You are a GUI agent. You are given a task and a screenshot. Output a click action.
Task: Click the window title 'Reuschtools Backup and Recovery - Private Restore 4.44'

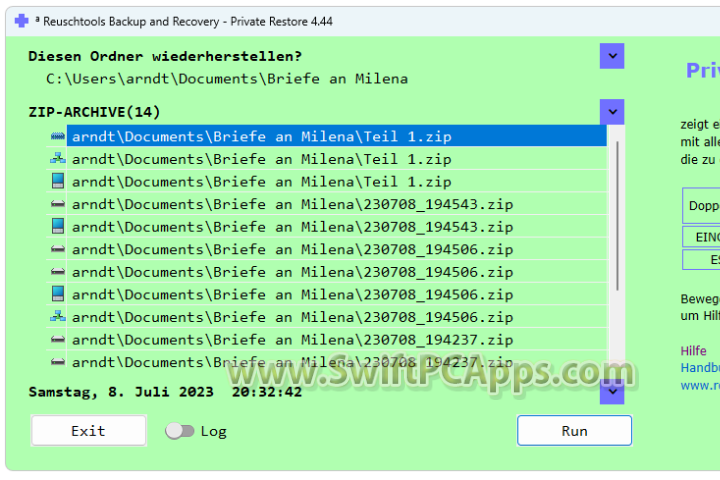point(188,21)
